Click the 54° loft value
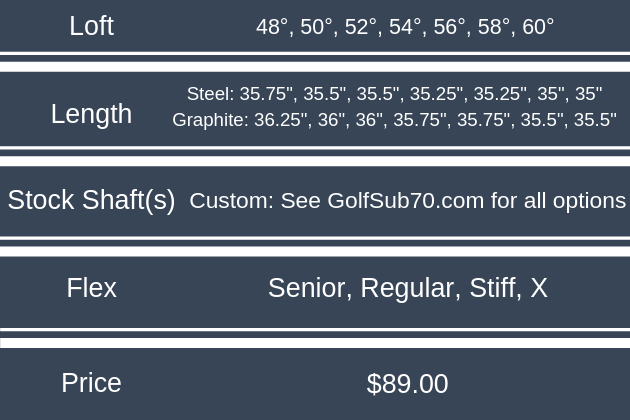Screen dimensions: 630x420 click(405, 27)
